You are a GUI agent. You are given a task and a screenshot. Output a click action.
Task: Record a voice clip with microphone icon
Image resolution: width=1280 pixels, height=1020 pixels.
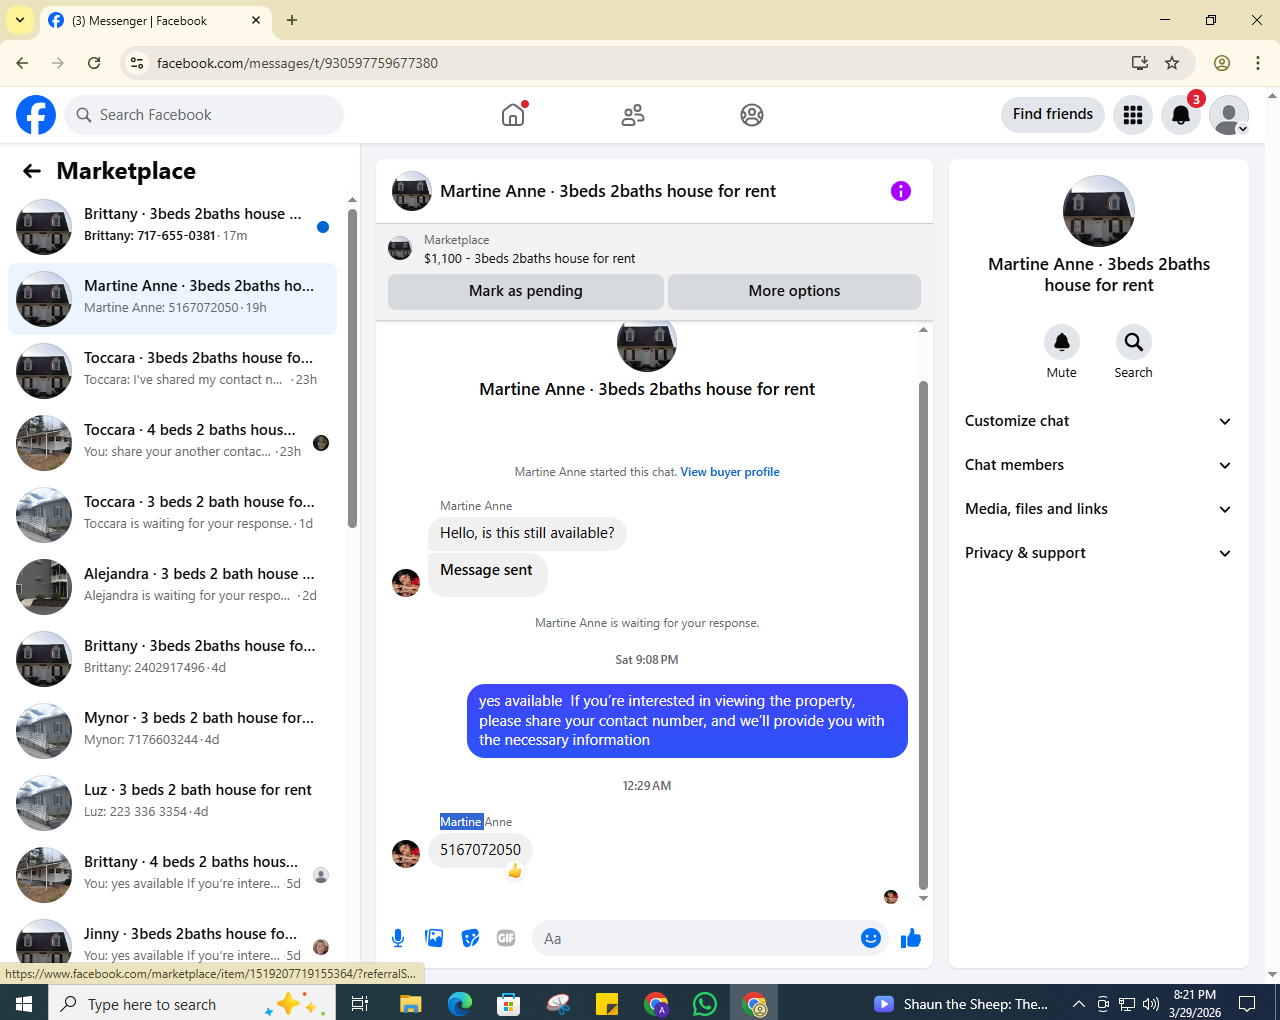pyautogui.click(x=398, y=938)
